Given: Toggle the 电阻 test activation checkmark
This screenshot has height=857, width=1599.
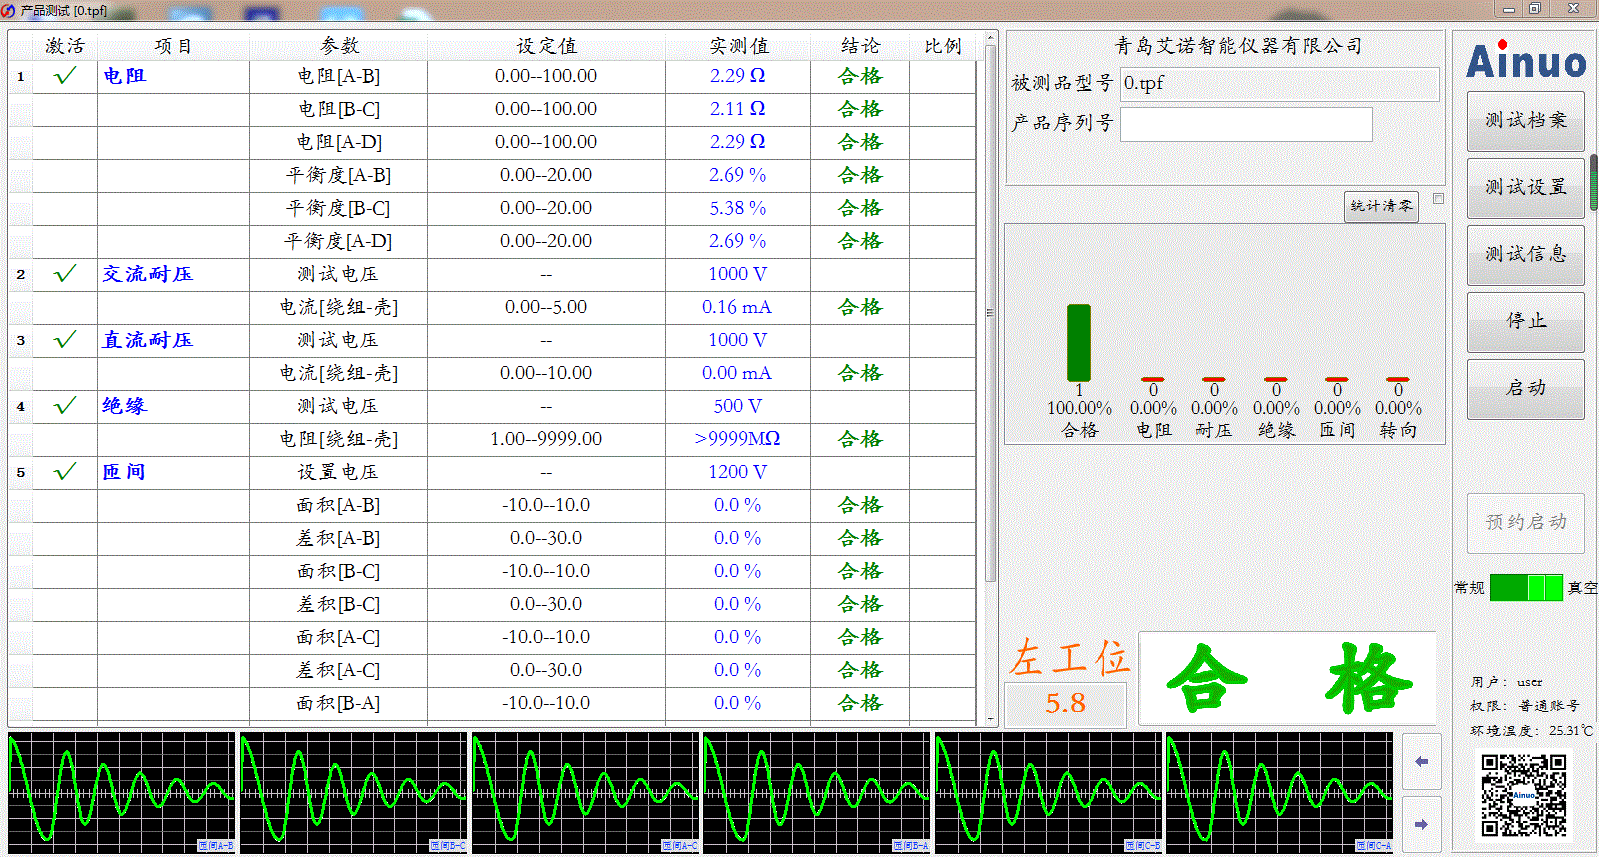Looking at the screenshot, I should (65, 76).
